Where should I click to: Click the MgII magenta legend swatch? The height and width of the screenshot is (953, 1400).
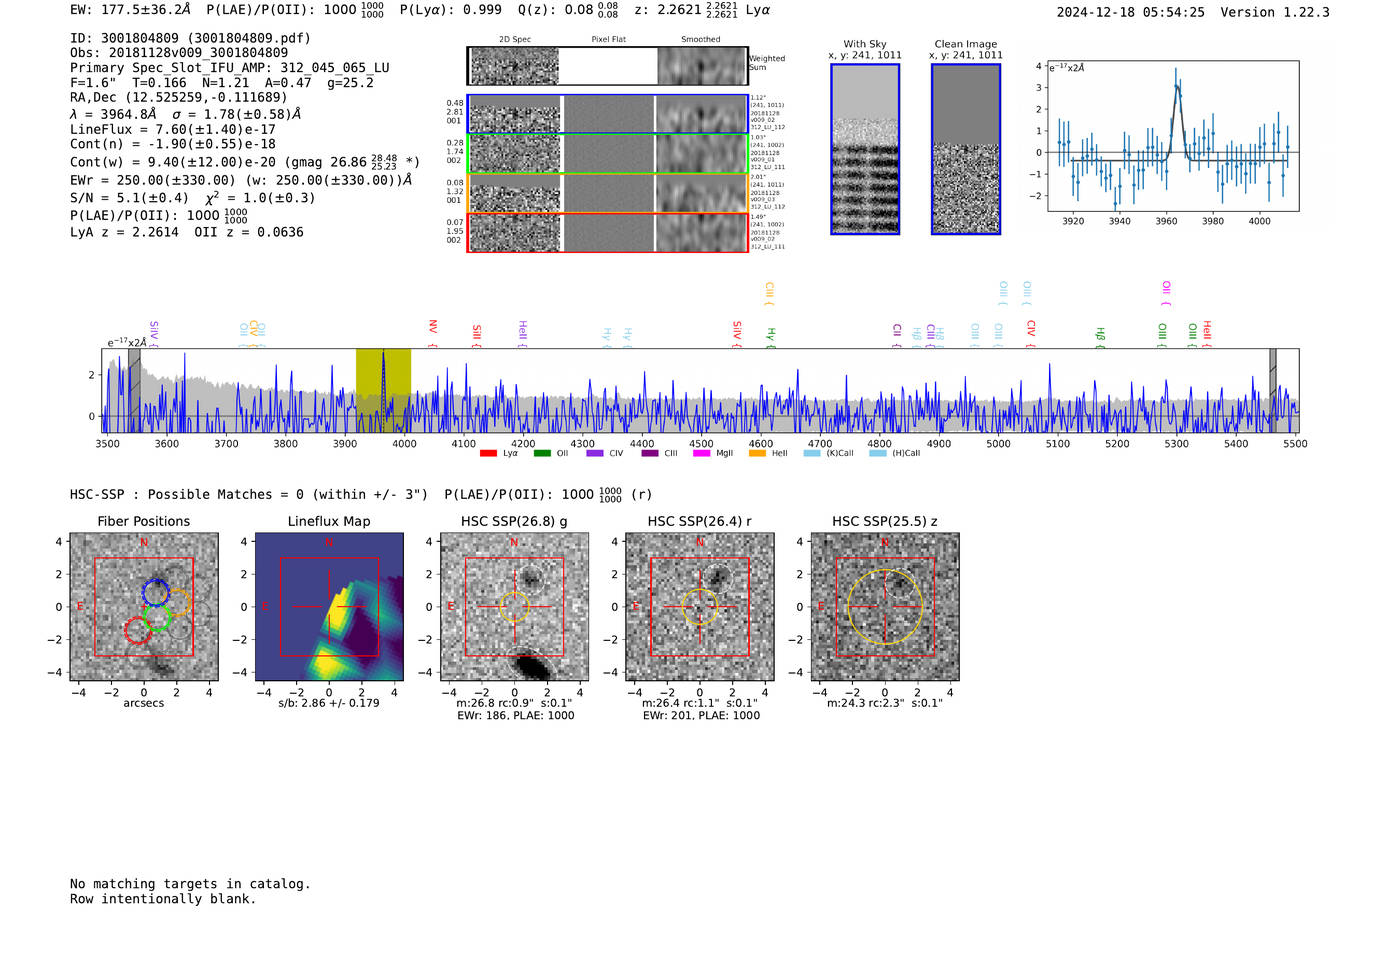point(702,453)
